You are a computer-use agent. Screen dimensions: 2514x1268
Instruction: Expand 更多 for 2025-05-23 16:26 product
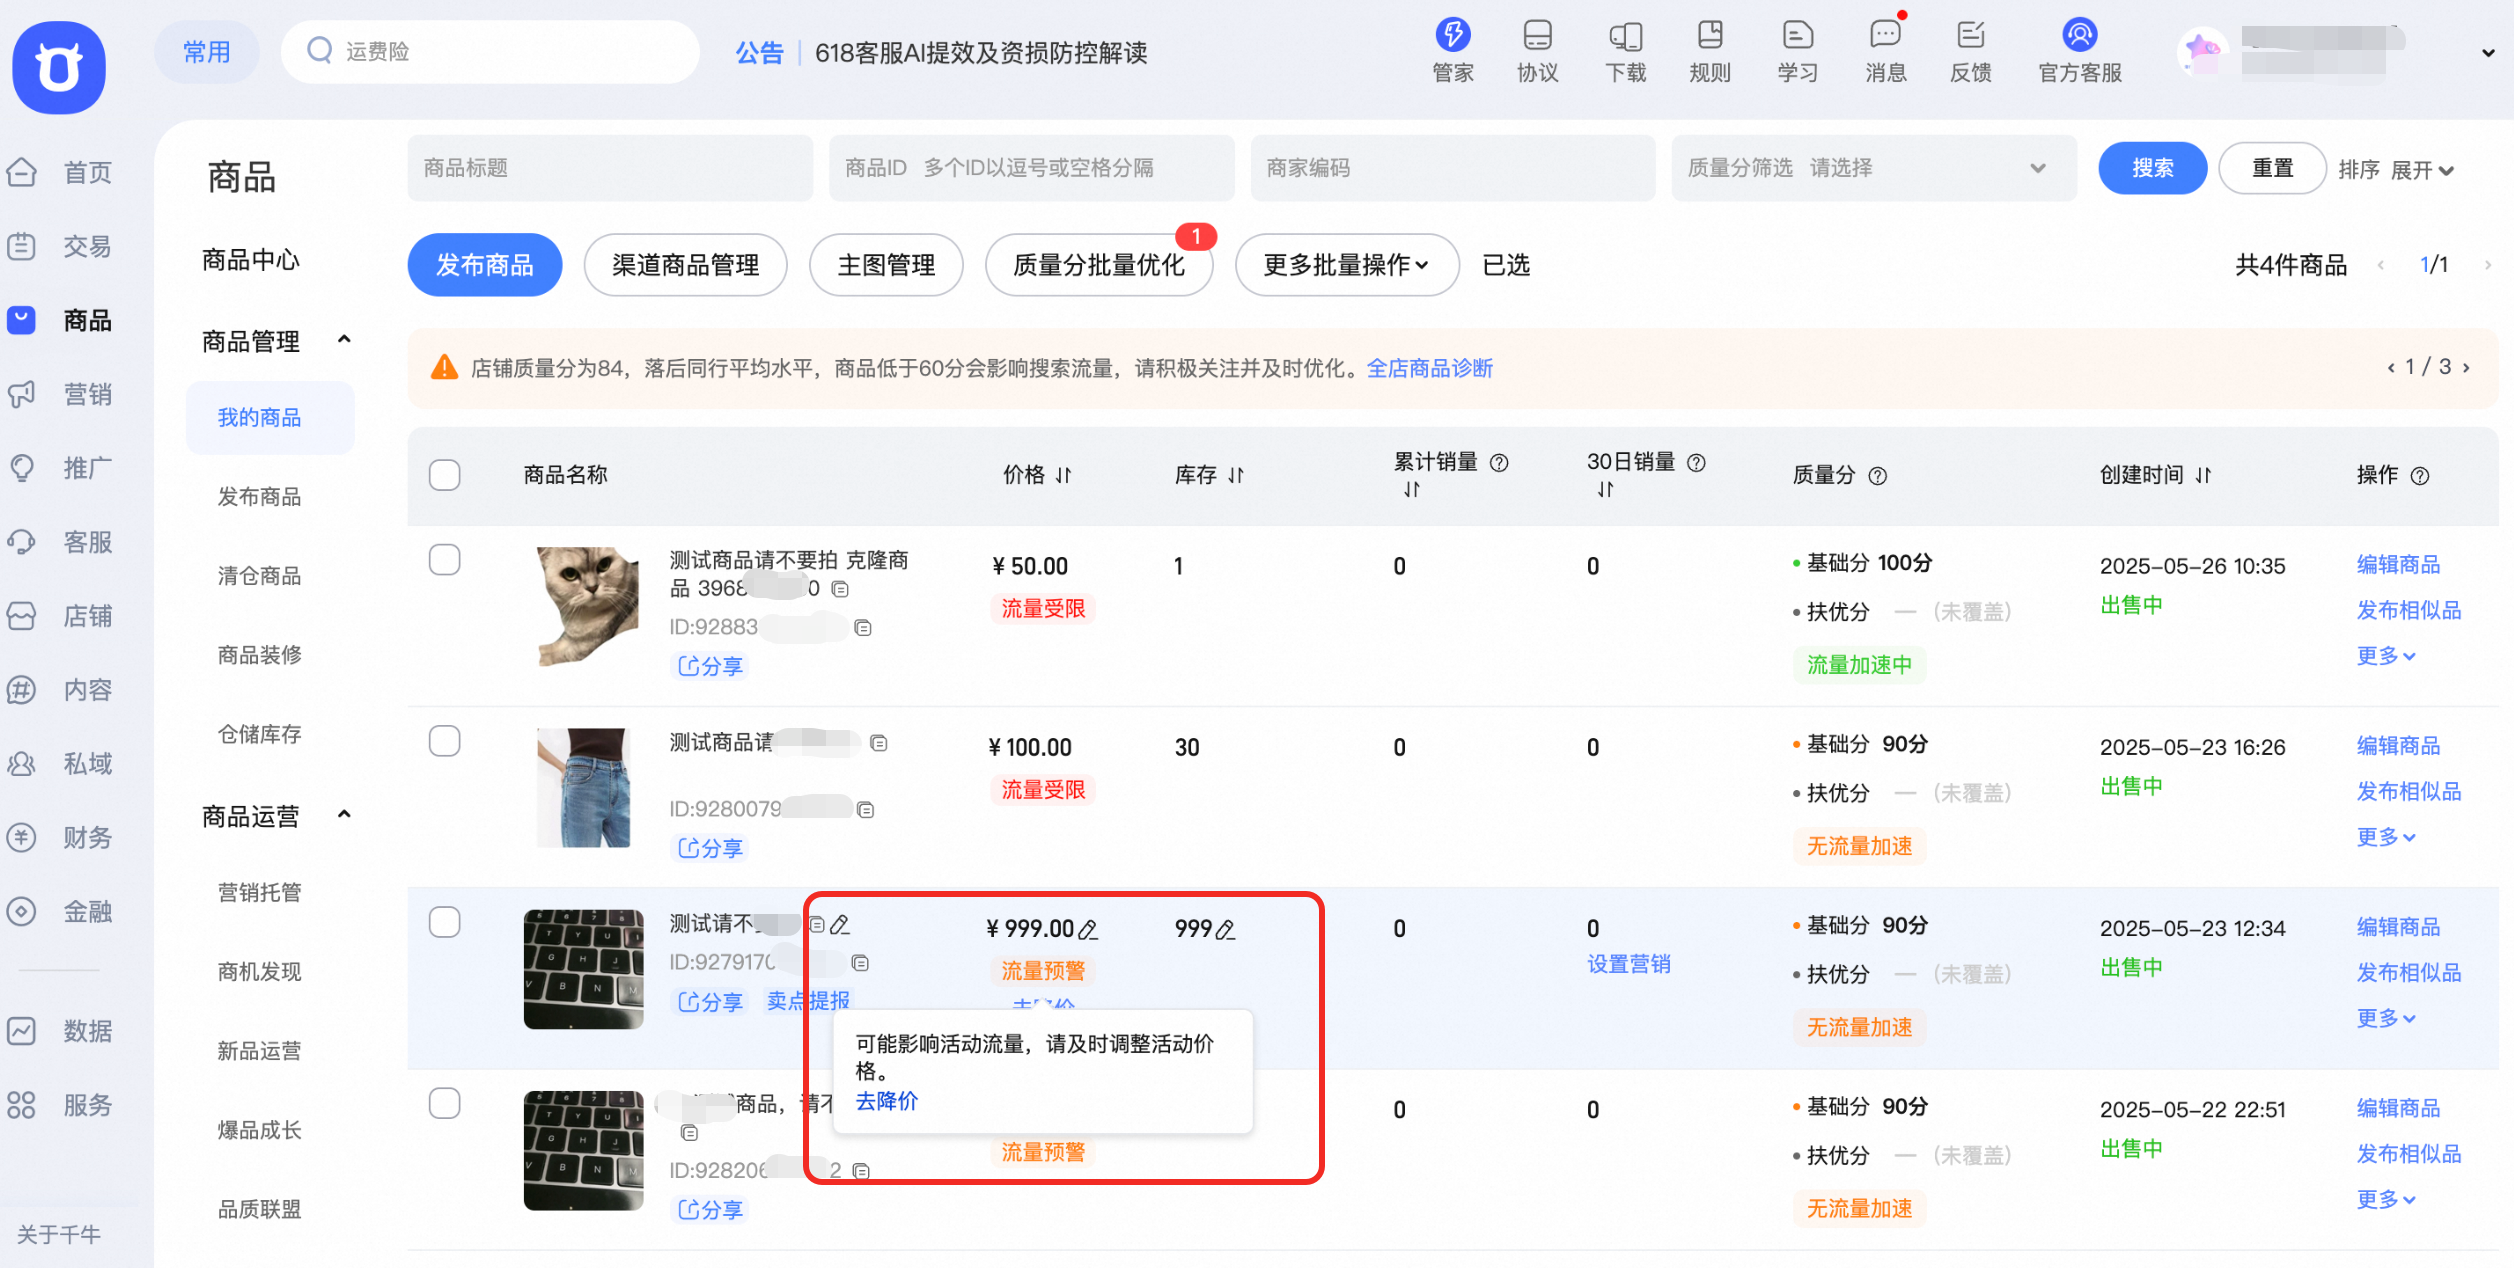(2386, 837)
